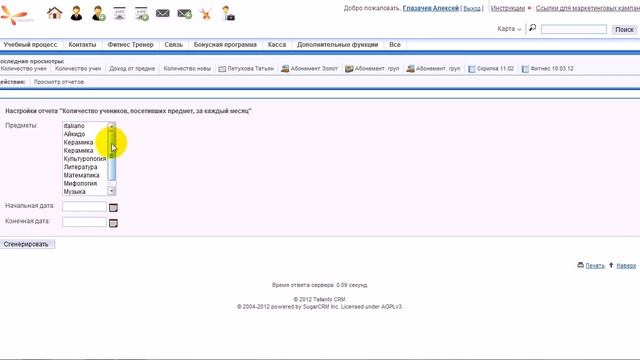Click the Поиск button
Screen dimensions: 640x360
[624, 29]
